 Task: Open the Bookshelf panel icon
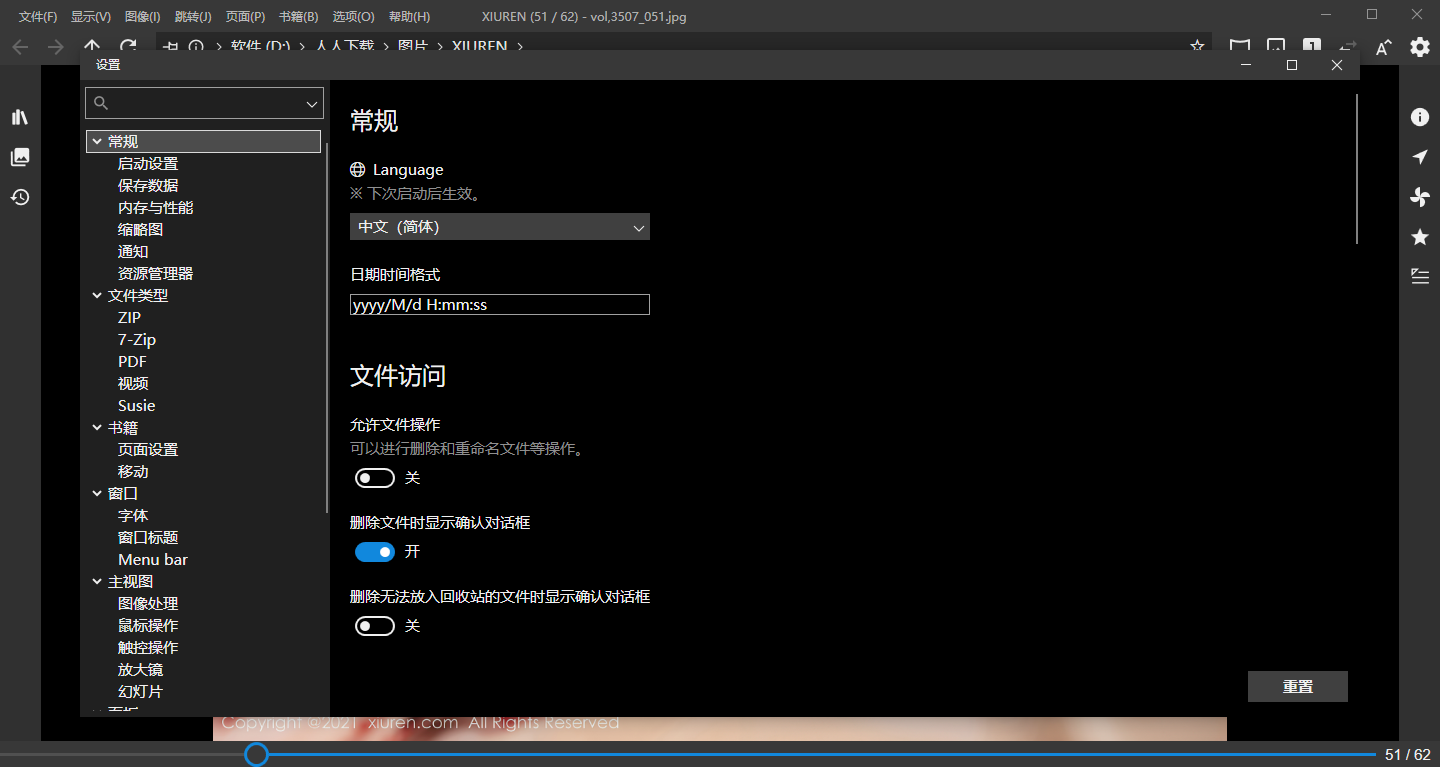click(x=19, y=117)
